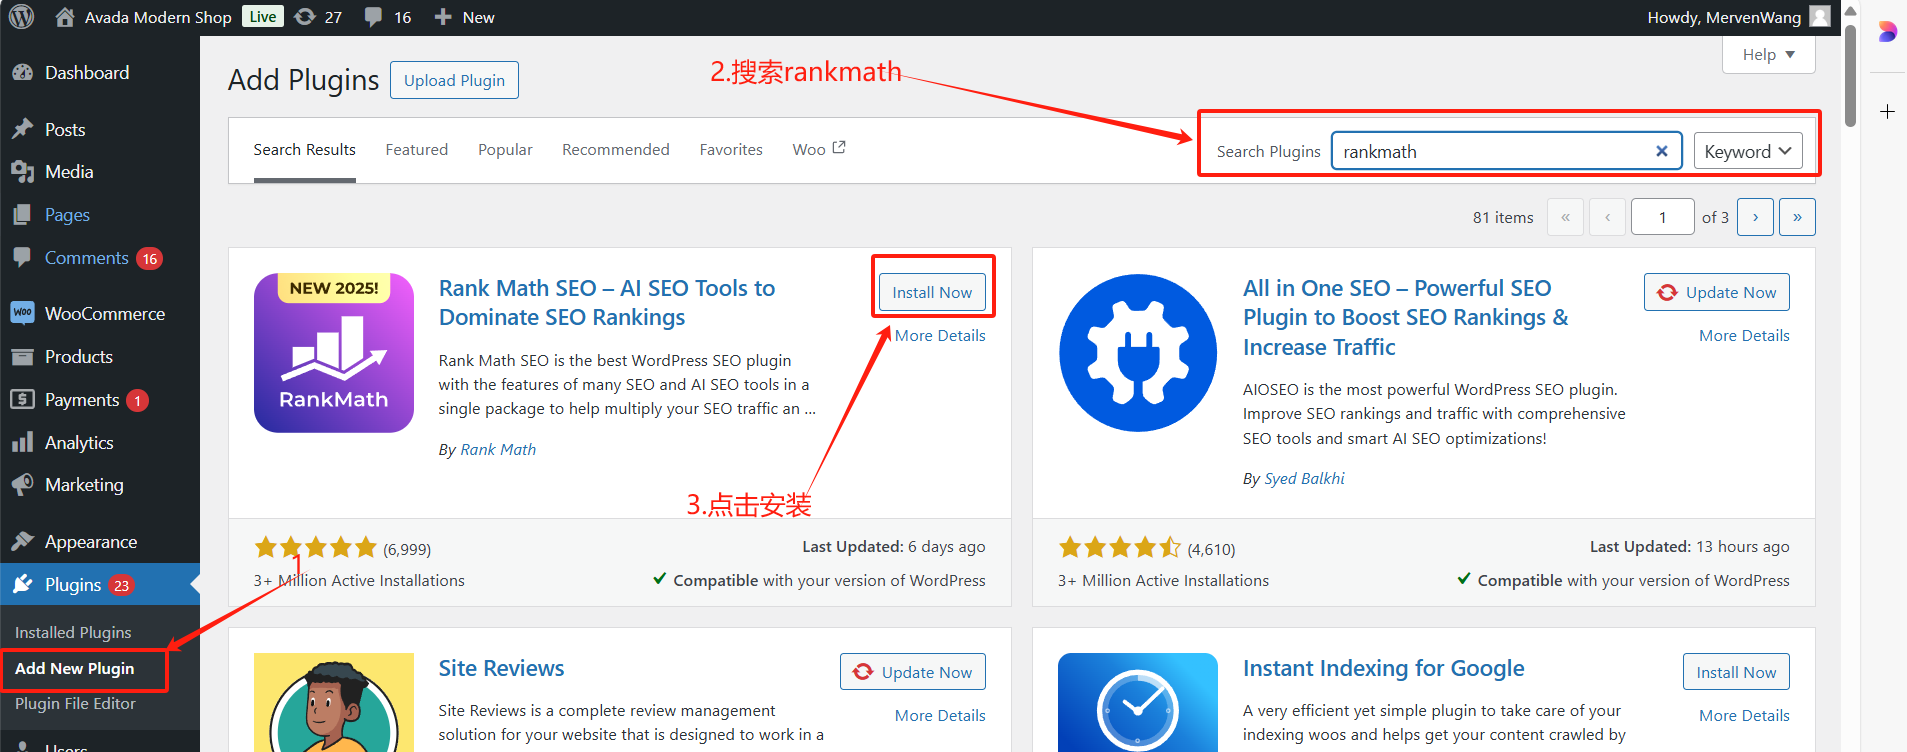Image resolution: width=1907 pixels, height=752 pixels.
Task: Open the WooCommerce menu item
Action: tap(100, 313)
